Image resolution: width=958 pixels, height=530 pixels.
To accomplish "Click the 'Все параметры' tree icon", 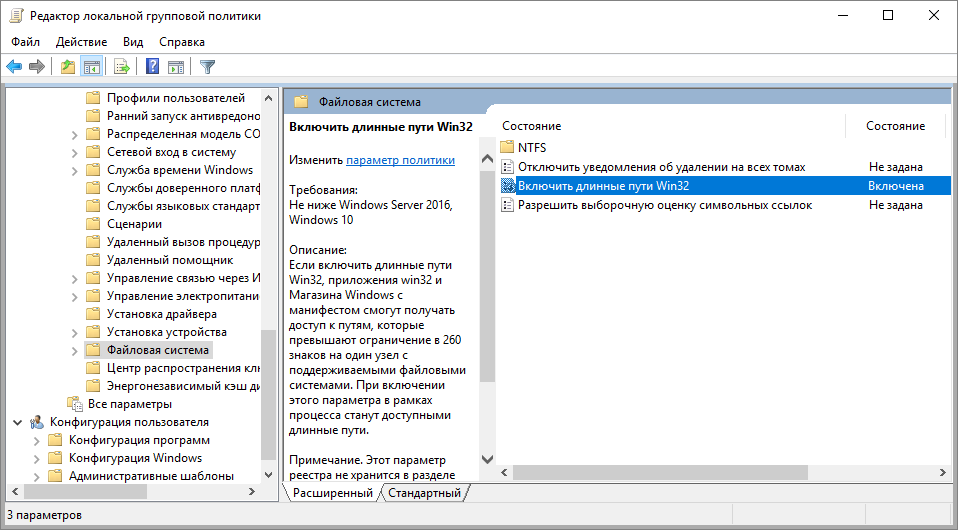I will click(x=75, y=403).
